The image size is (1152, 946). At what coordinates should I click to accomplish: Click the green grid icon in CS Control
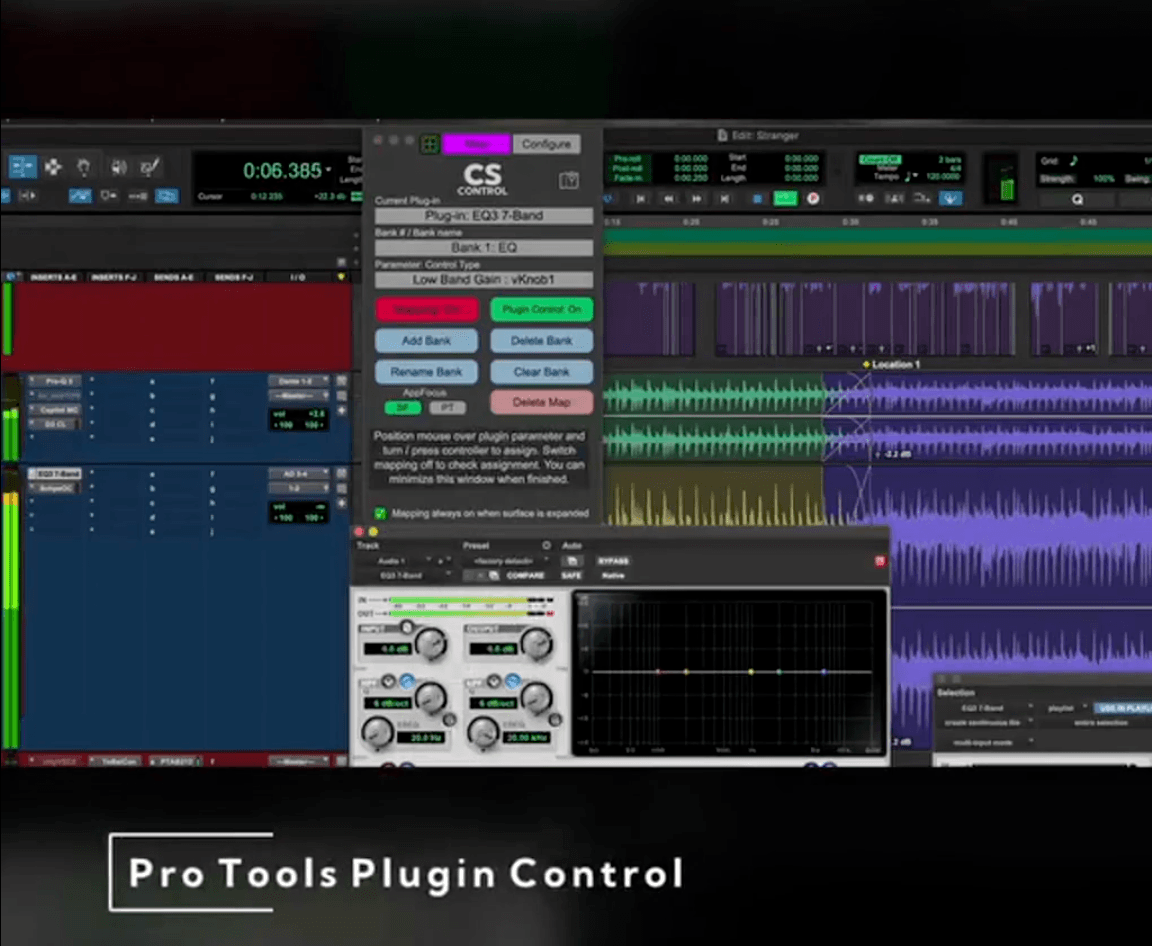(x=429, y=144)
